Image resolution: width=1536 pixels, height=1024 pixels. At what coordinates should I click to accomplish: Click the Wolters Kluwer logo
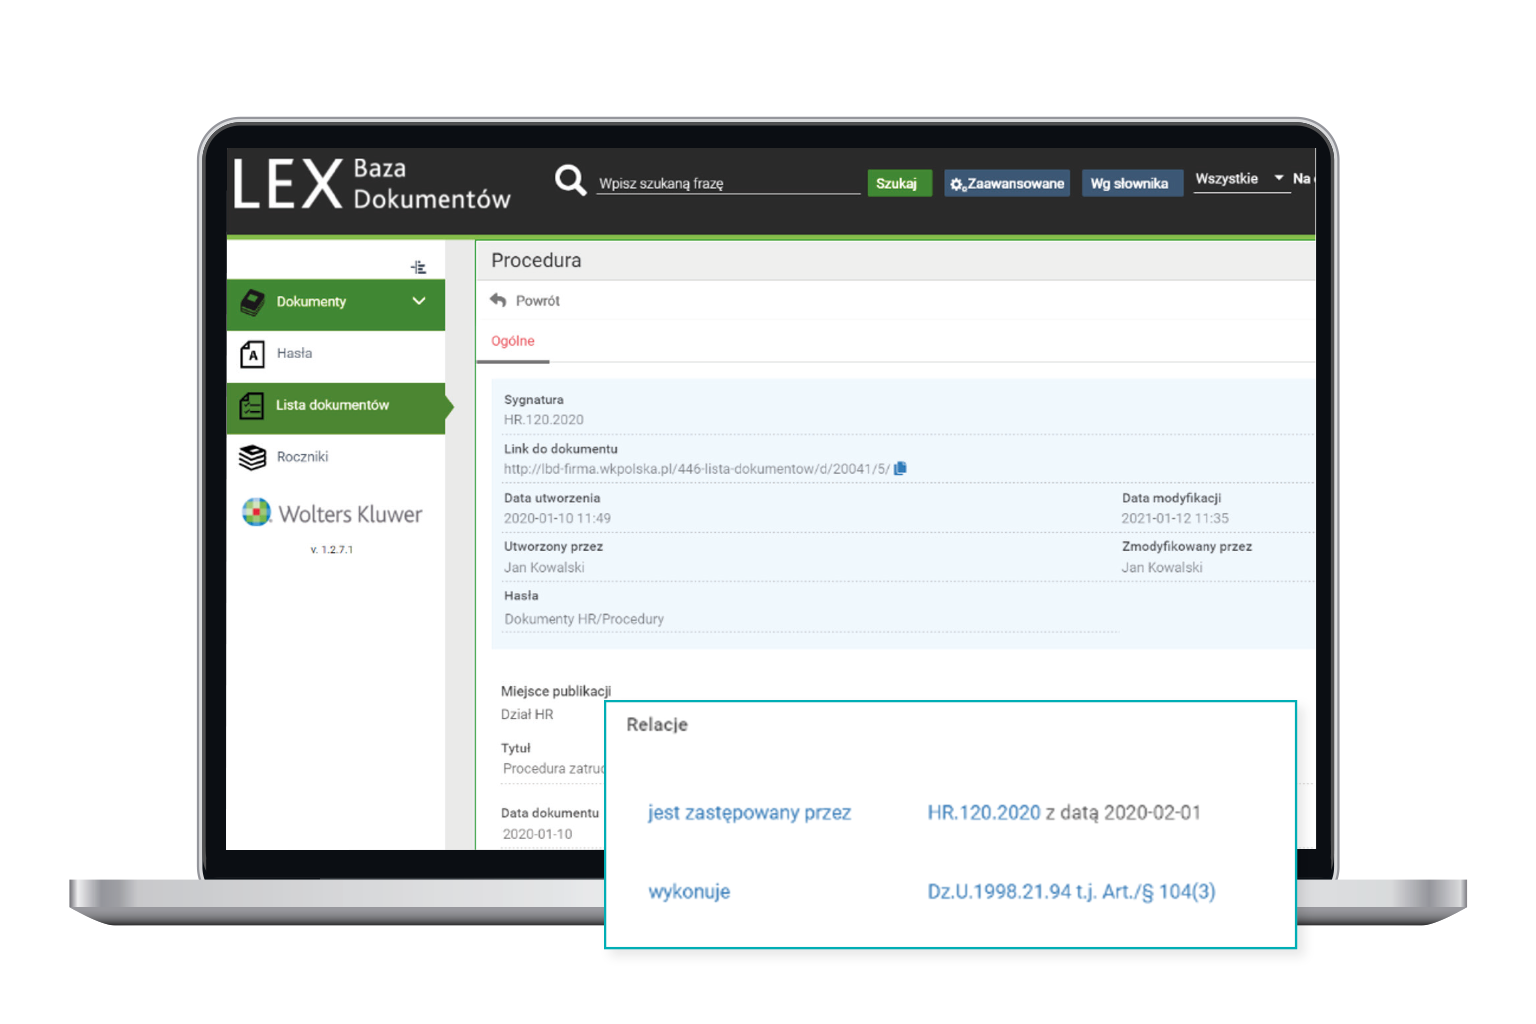(333, 513)
